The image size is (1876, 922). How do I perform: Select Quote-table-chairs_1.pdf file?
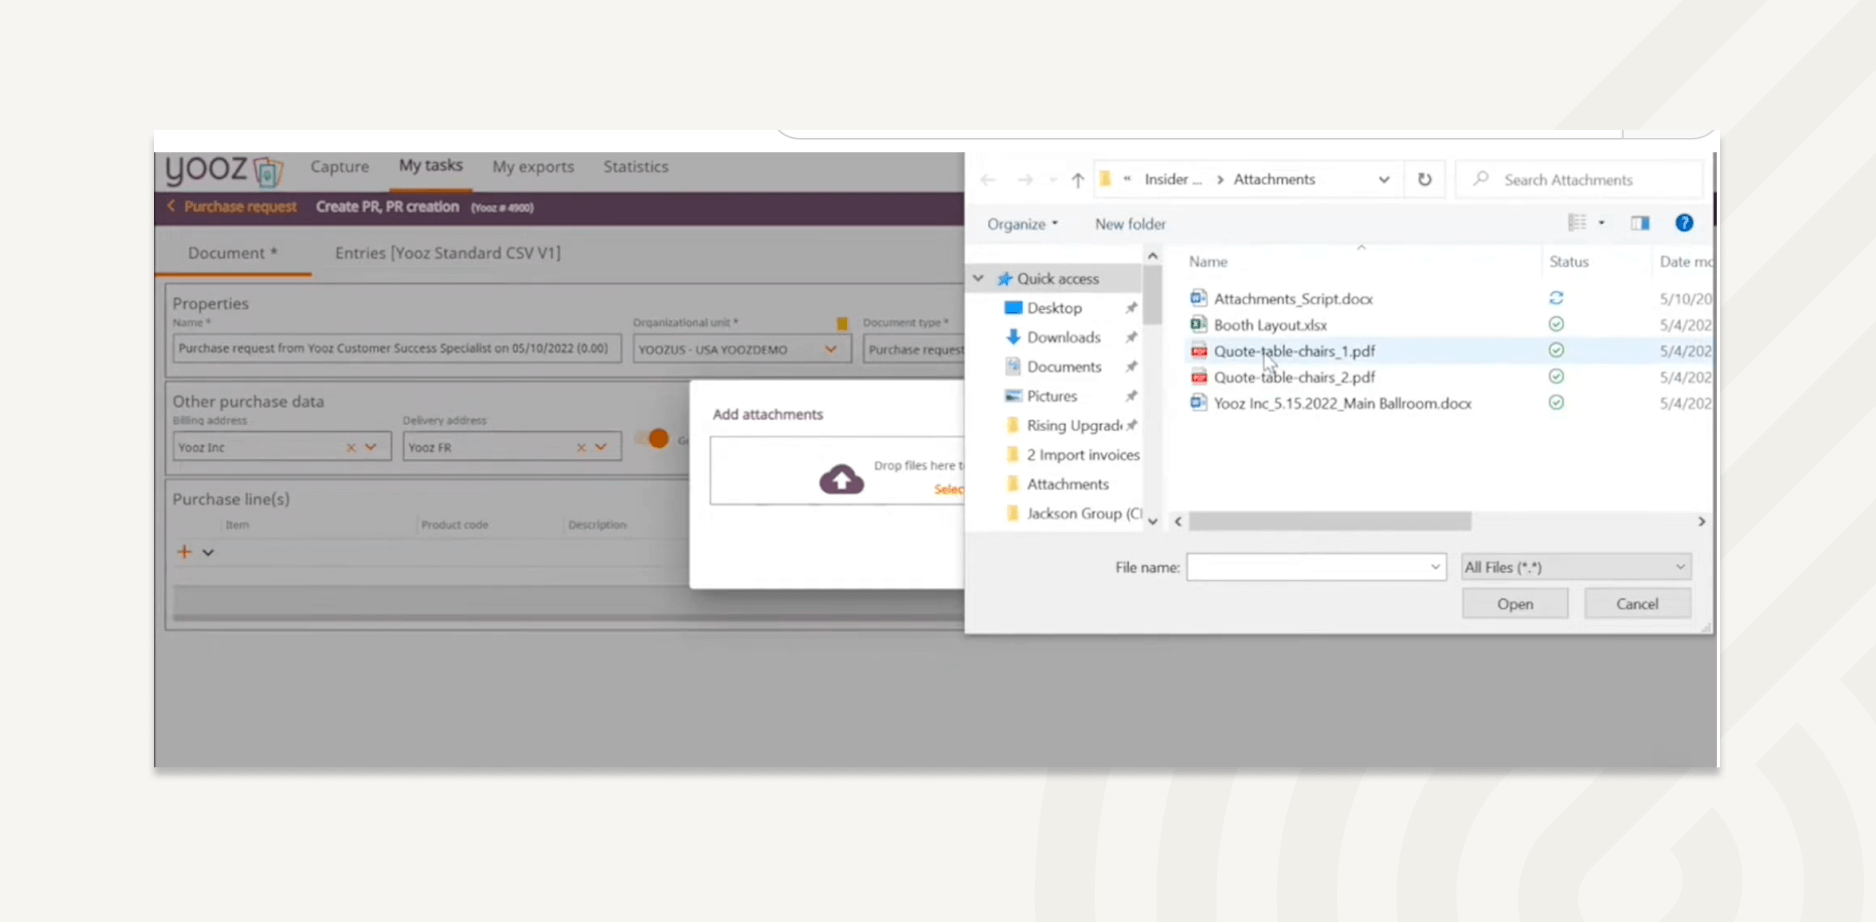pos(1294,351)
